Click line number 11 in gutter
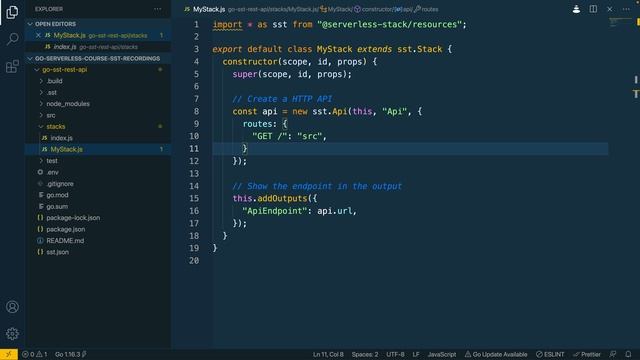This screenshot has width=640, height=360. pos(194,149)
